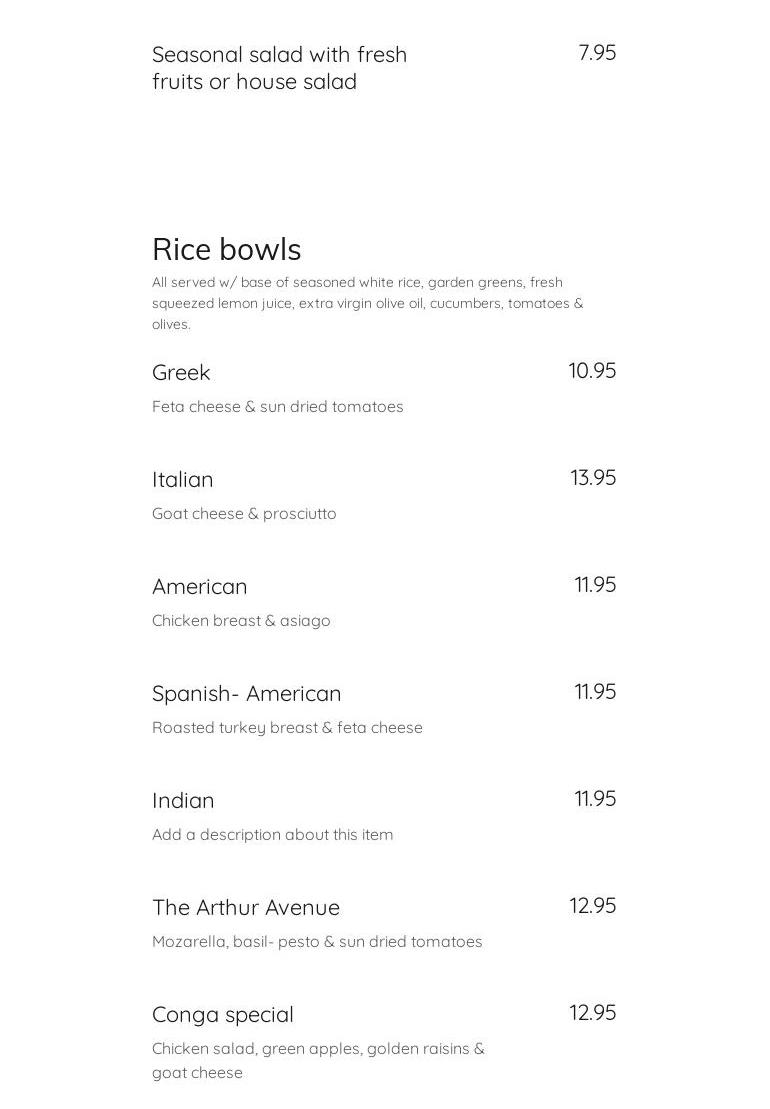The width and height of the screenshot is (770, 1109).
Task: Select the rice bowls base ingredients description
Action: coord(367,303)
